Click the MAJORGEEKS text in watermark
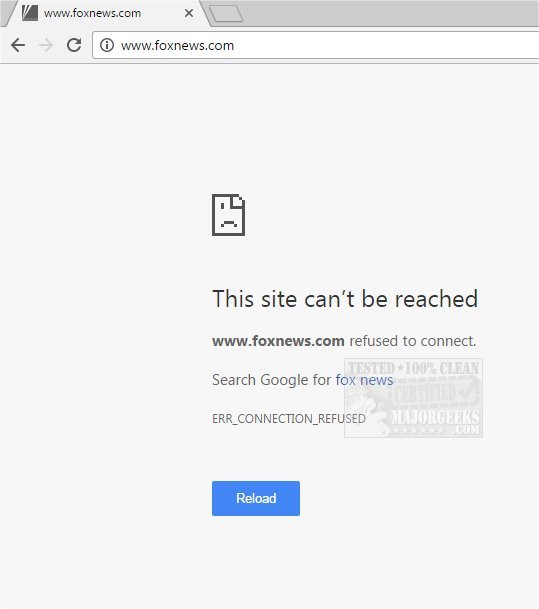 click(435, 418)
